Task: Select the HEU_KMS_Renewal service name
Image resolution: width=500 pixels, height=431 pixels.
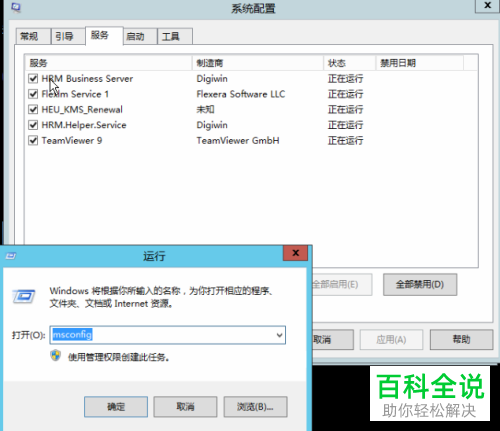Action: coord(82,110)
